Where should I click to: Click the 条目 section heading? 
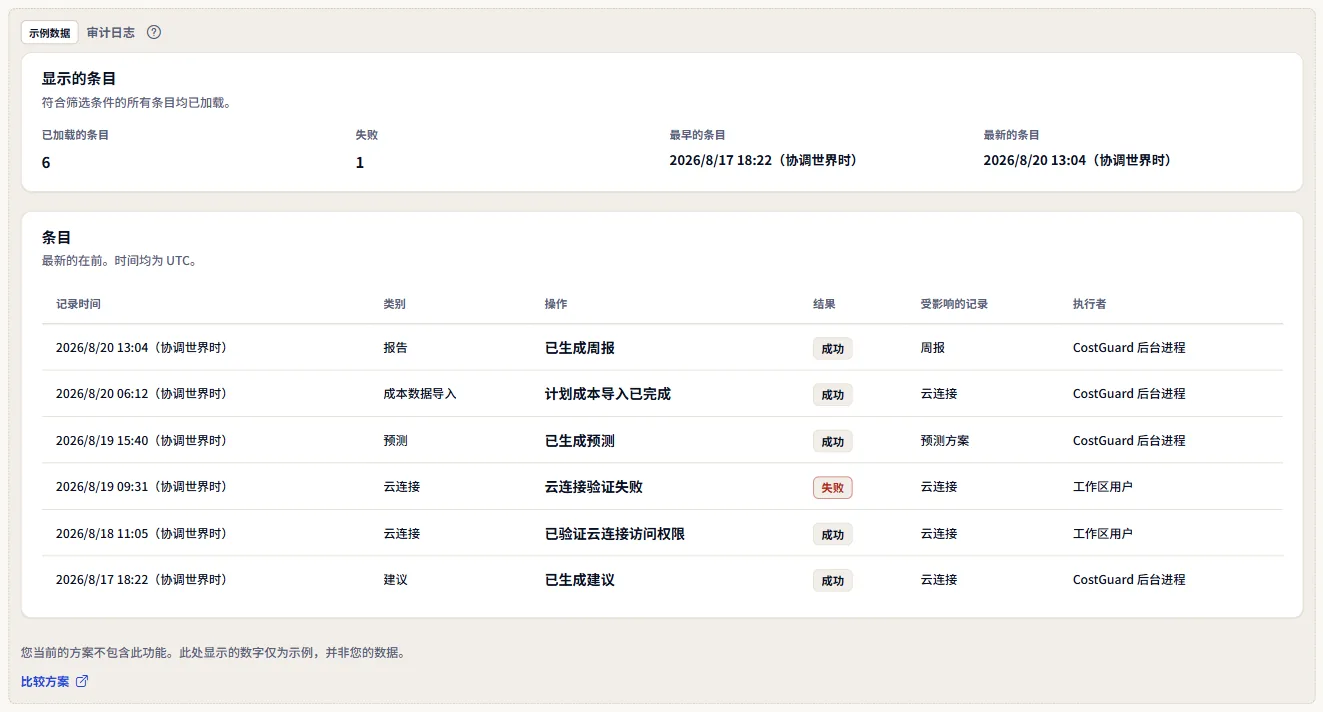[56, 238]
